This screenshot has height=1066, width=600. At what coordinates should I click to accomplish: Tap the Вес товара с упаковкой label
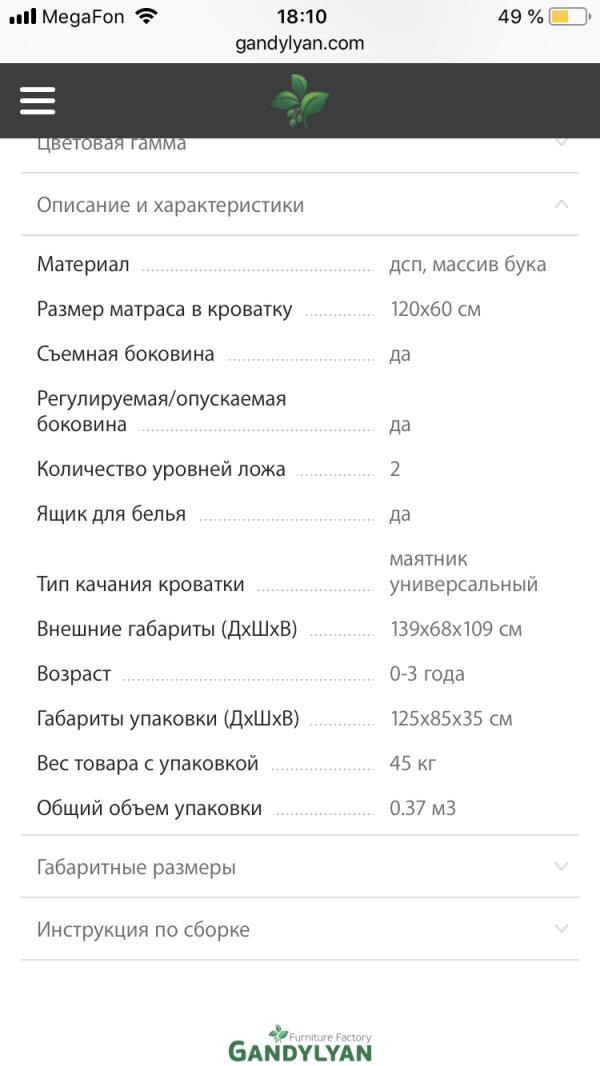pyautogui.click(x=148, y=764)
